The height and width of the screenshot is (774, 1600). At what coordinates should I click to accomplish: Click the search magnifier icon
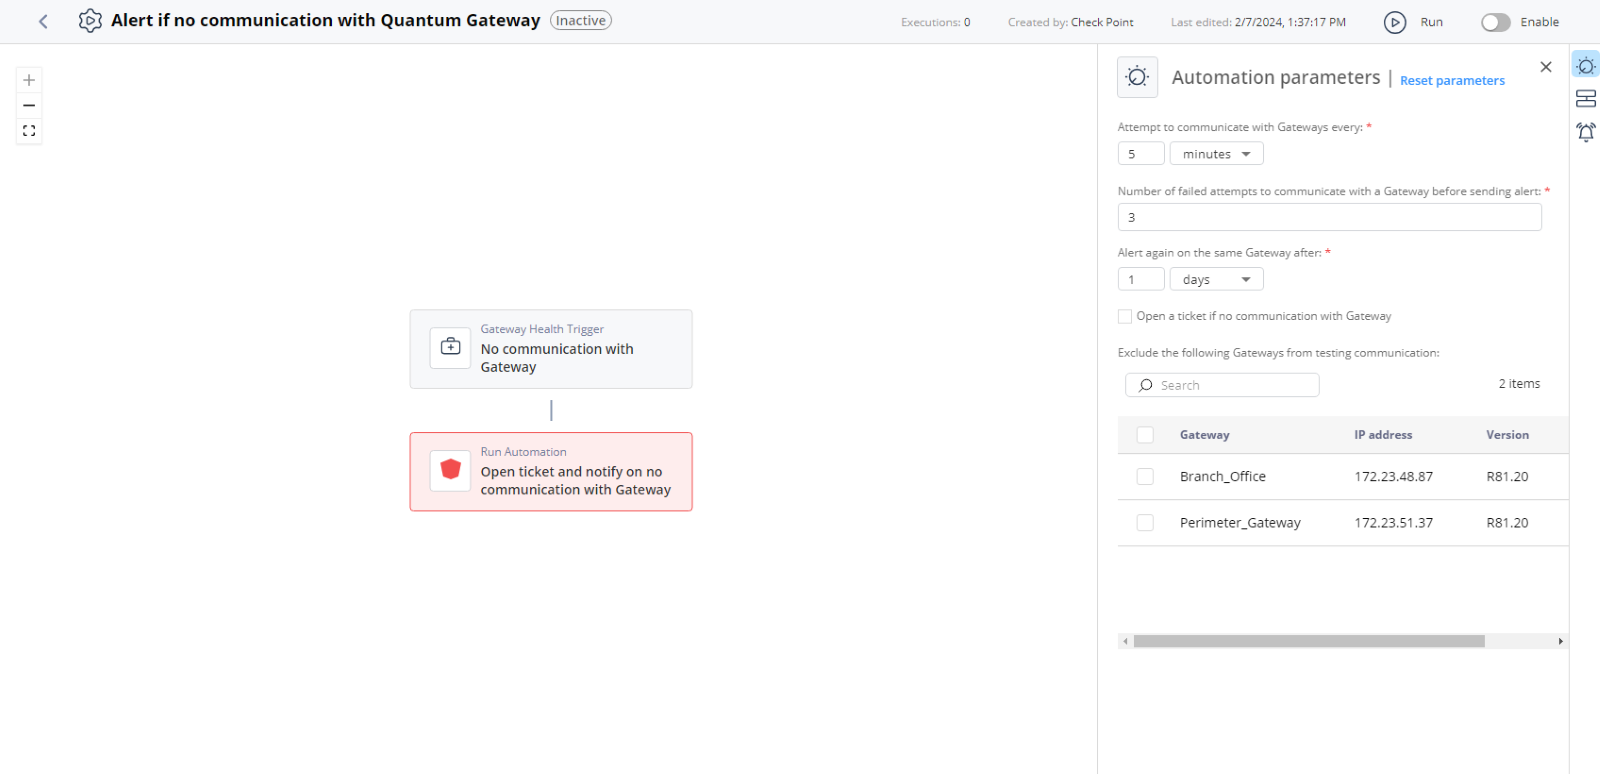click(x=1146, y=385)
